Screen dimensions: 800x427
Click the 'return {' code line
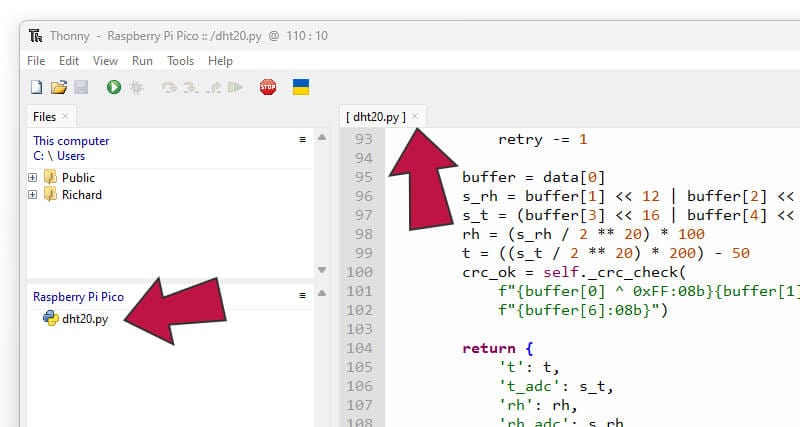(x=498, y=348)
